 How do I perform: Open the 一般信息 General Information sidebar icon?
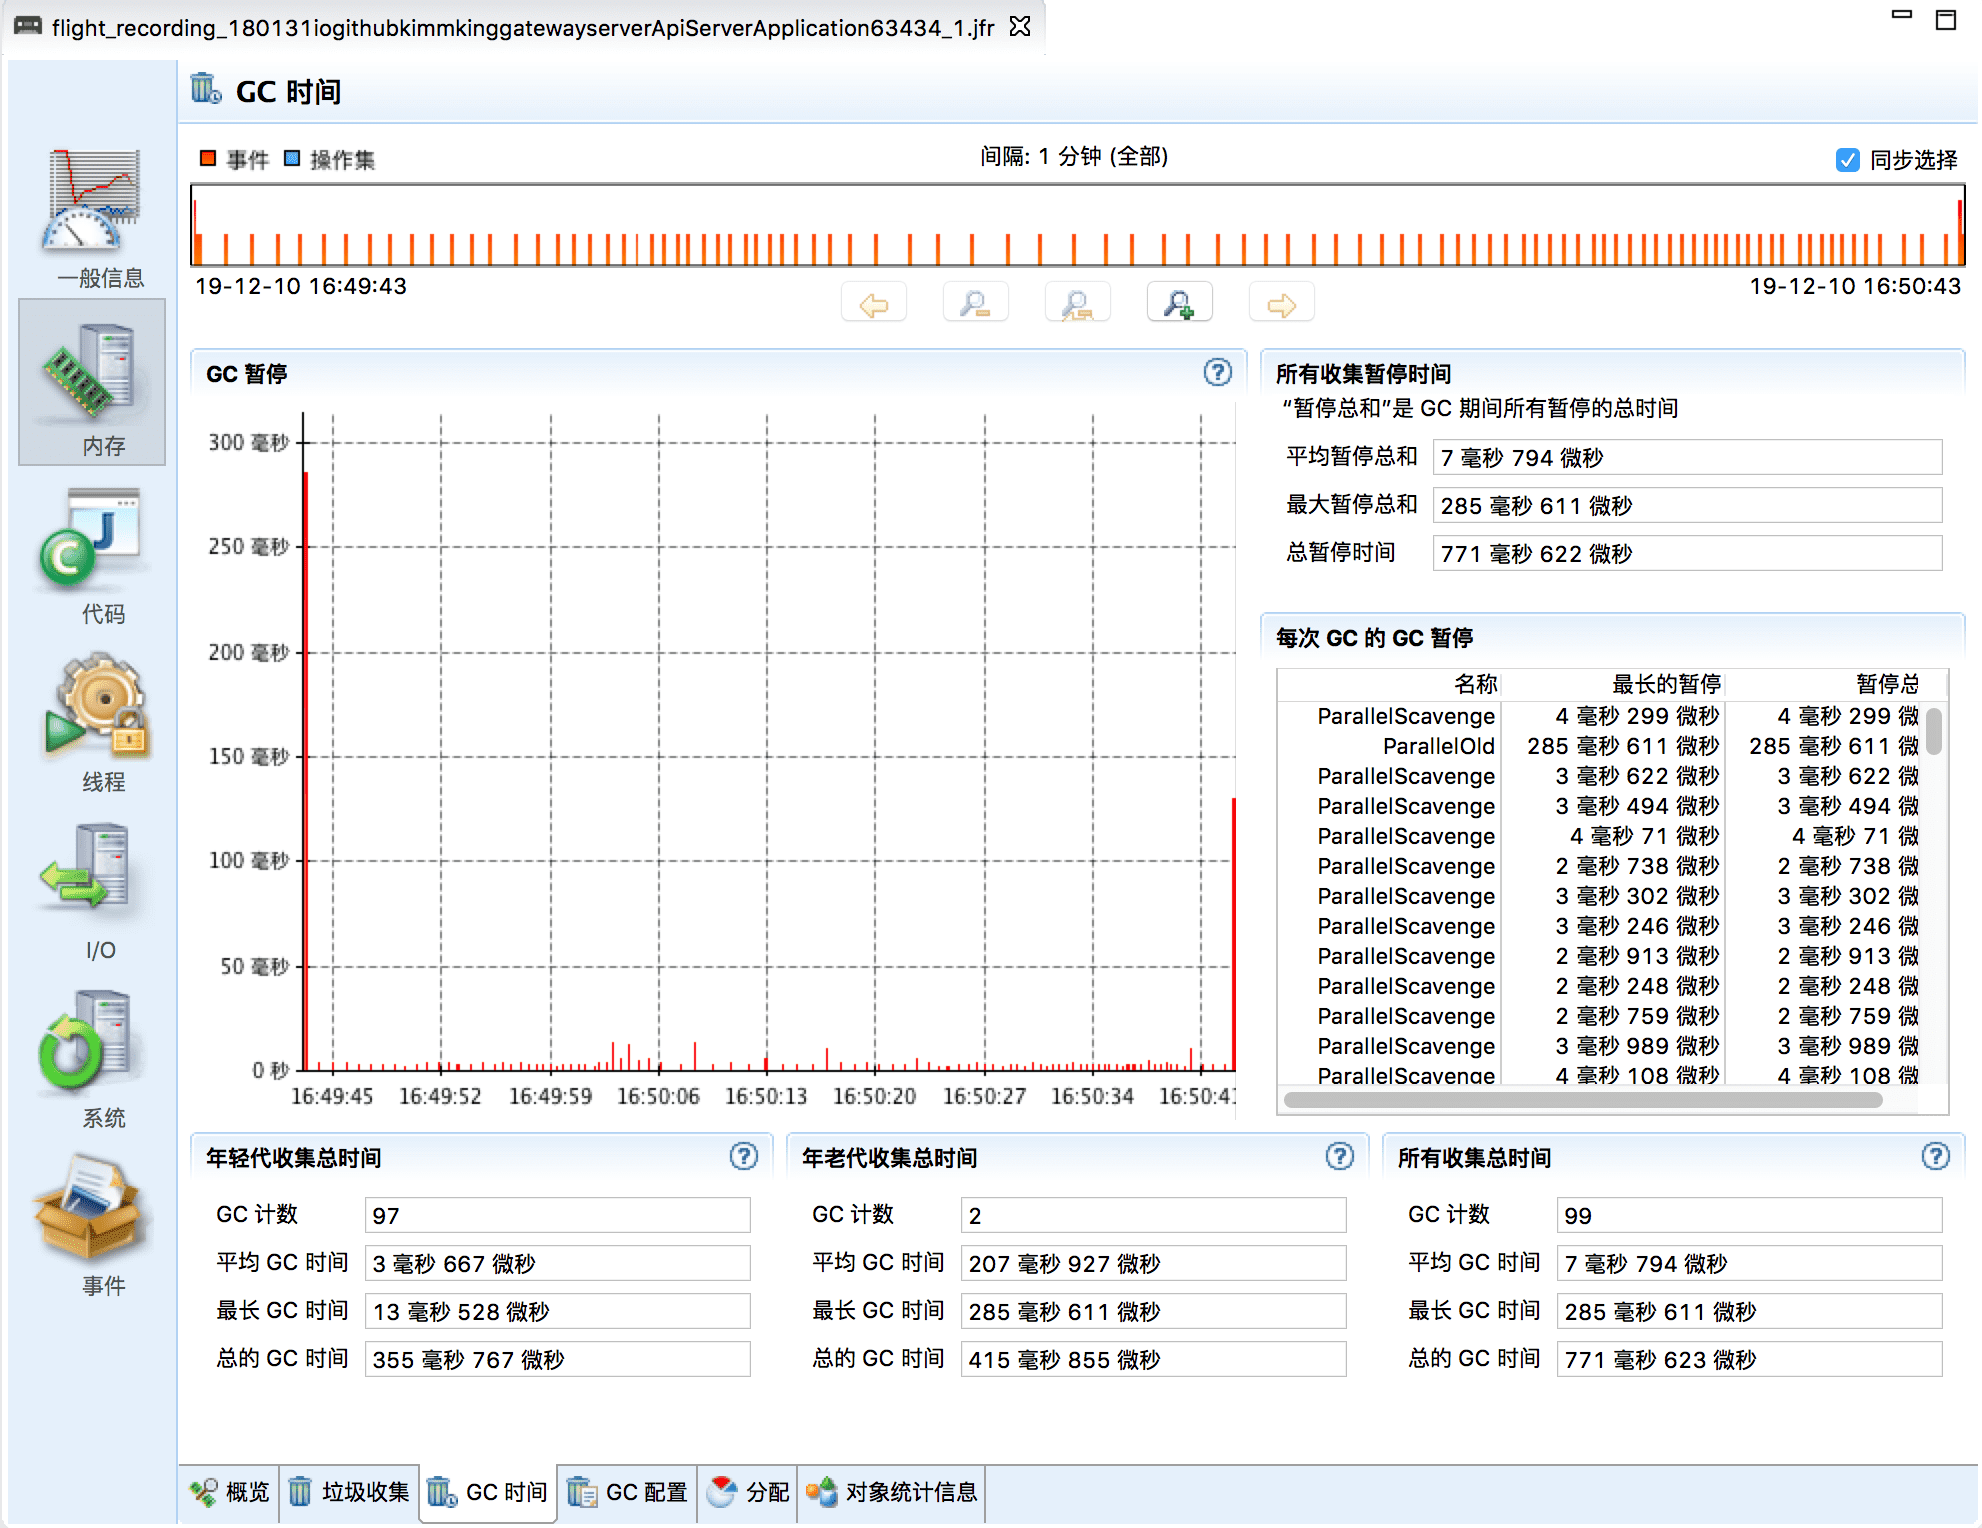[x=92, y=205]
